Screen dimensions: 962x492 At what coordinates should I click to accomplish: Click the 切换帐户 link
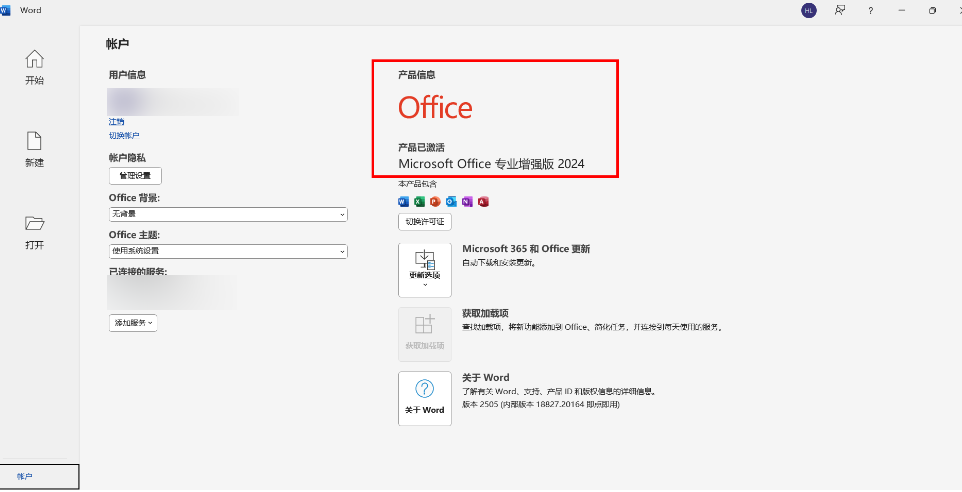coord(124,136)
